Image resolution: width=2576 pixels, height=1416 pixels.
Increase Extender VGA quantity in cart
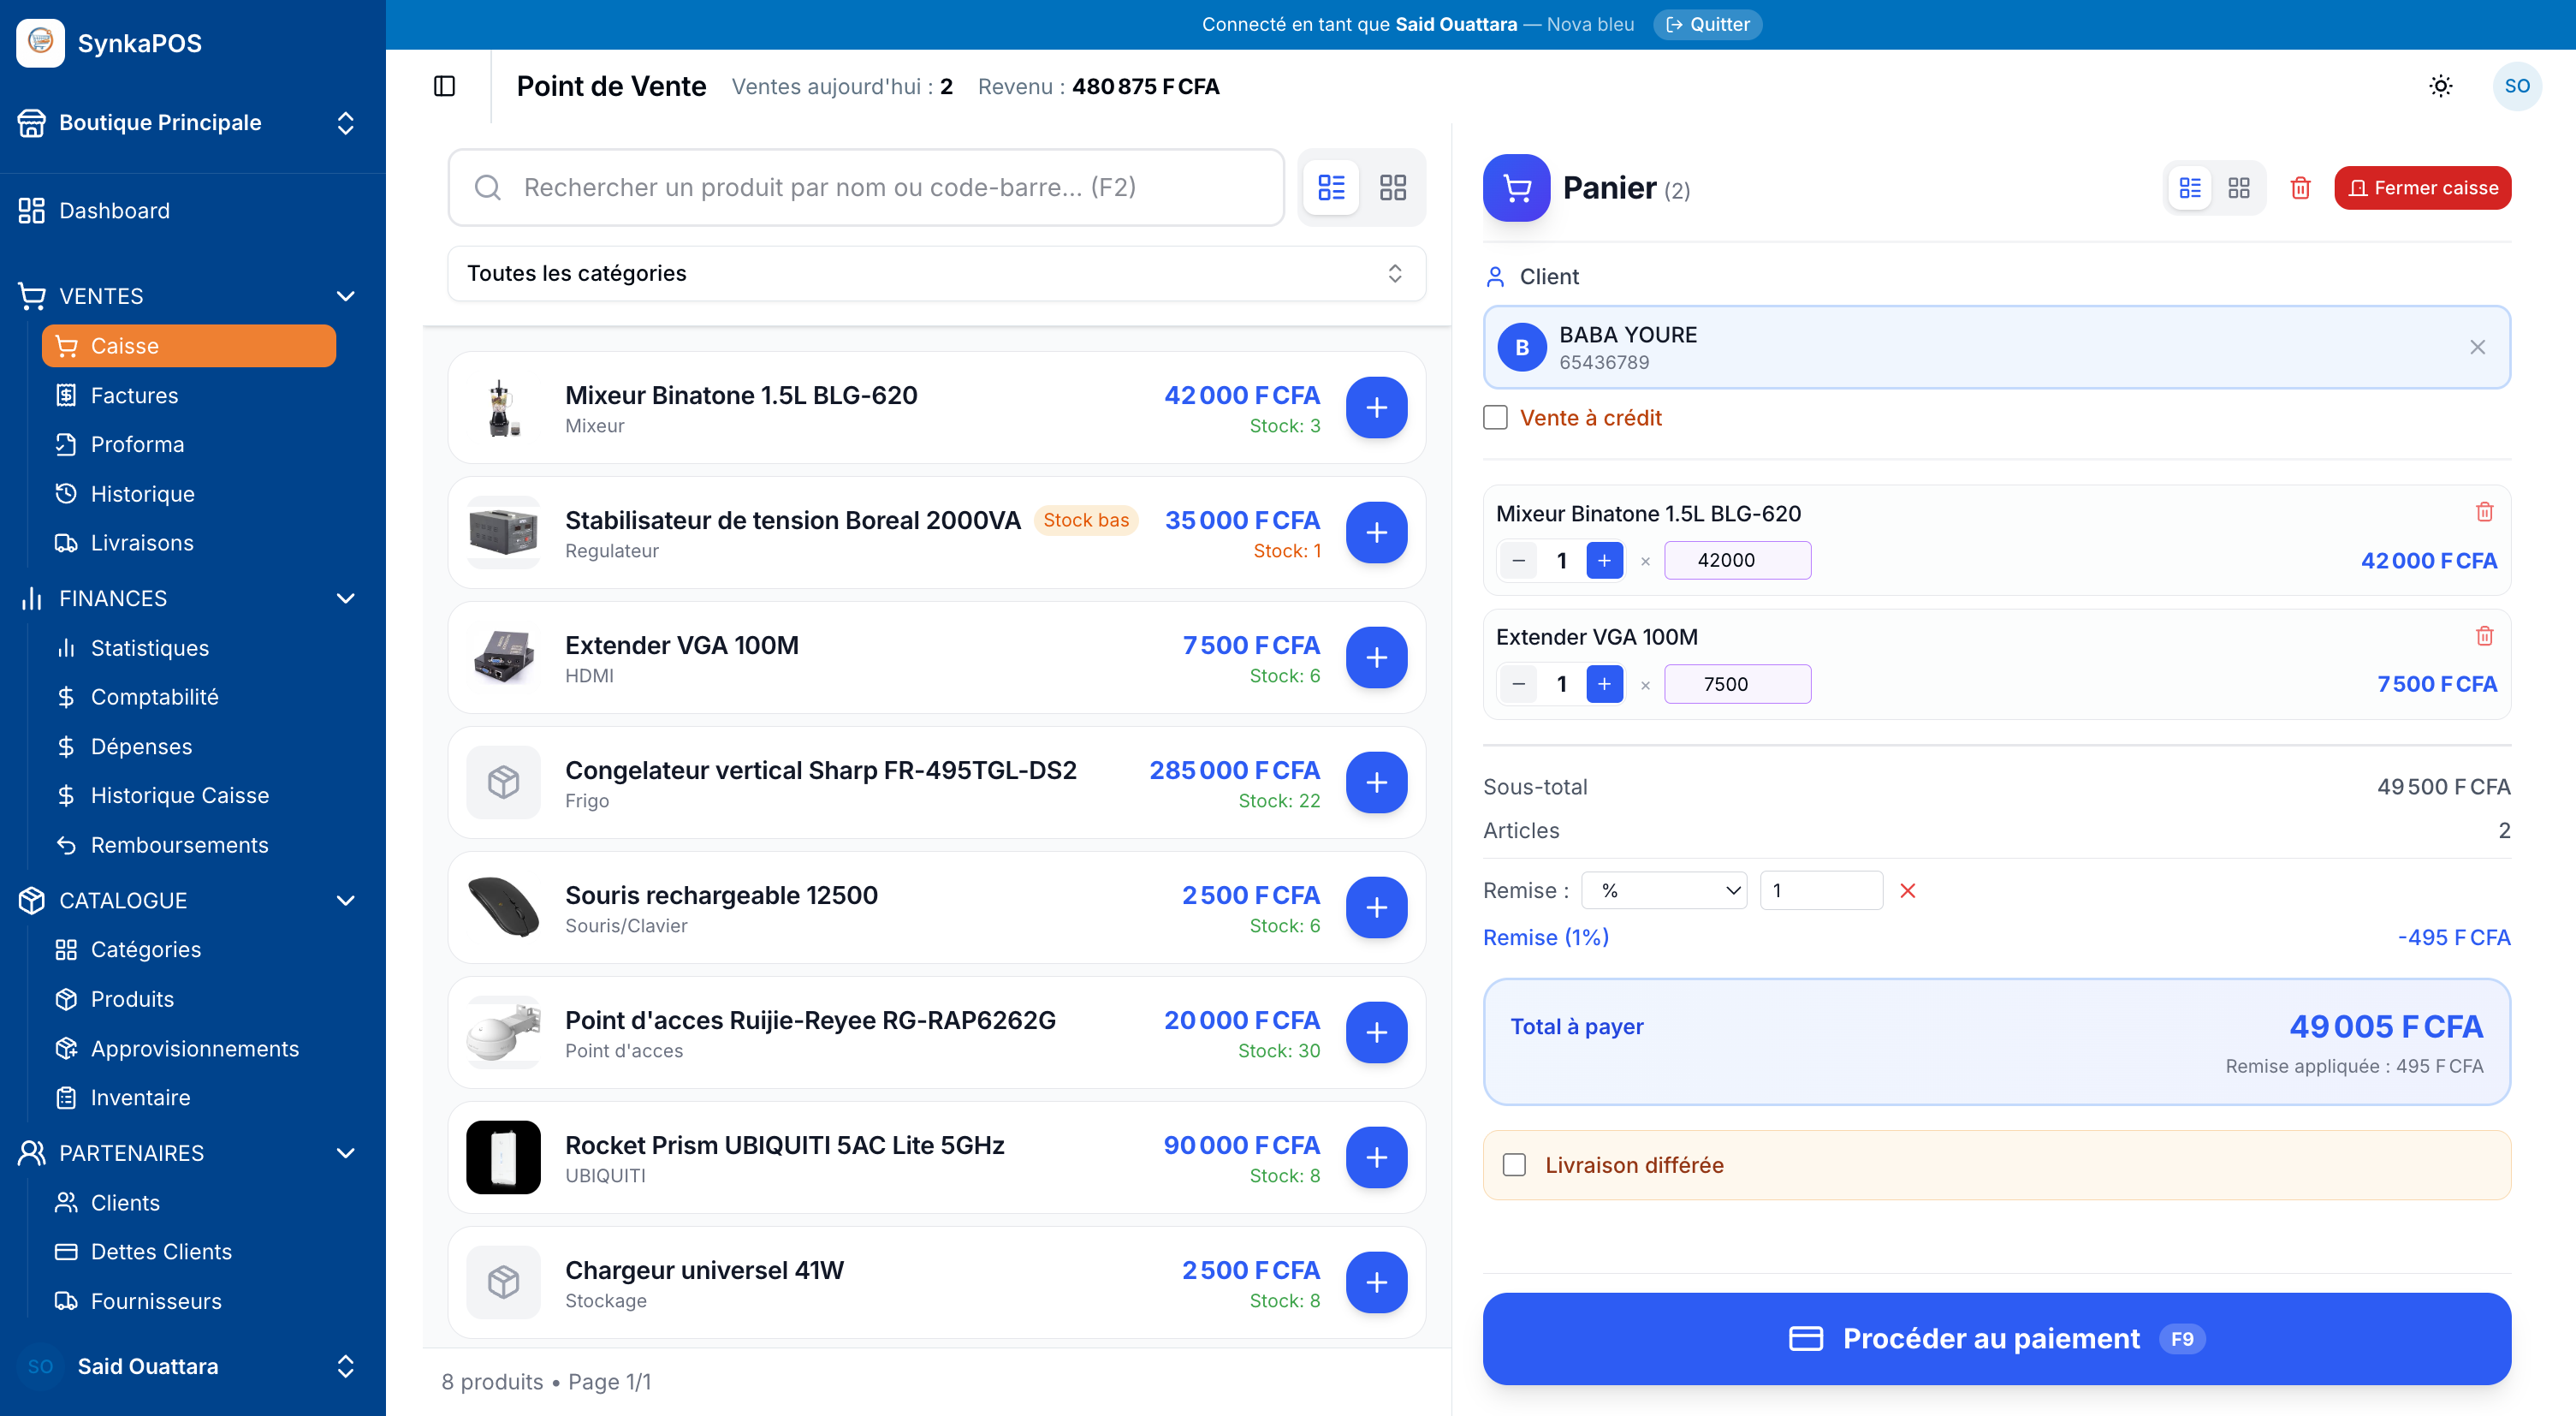tap(1604, 684)
